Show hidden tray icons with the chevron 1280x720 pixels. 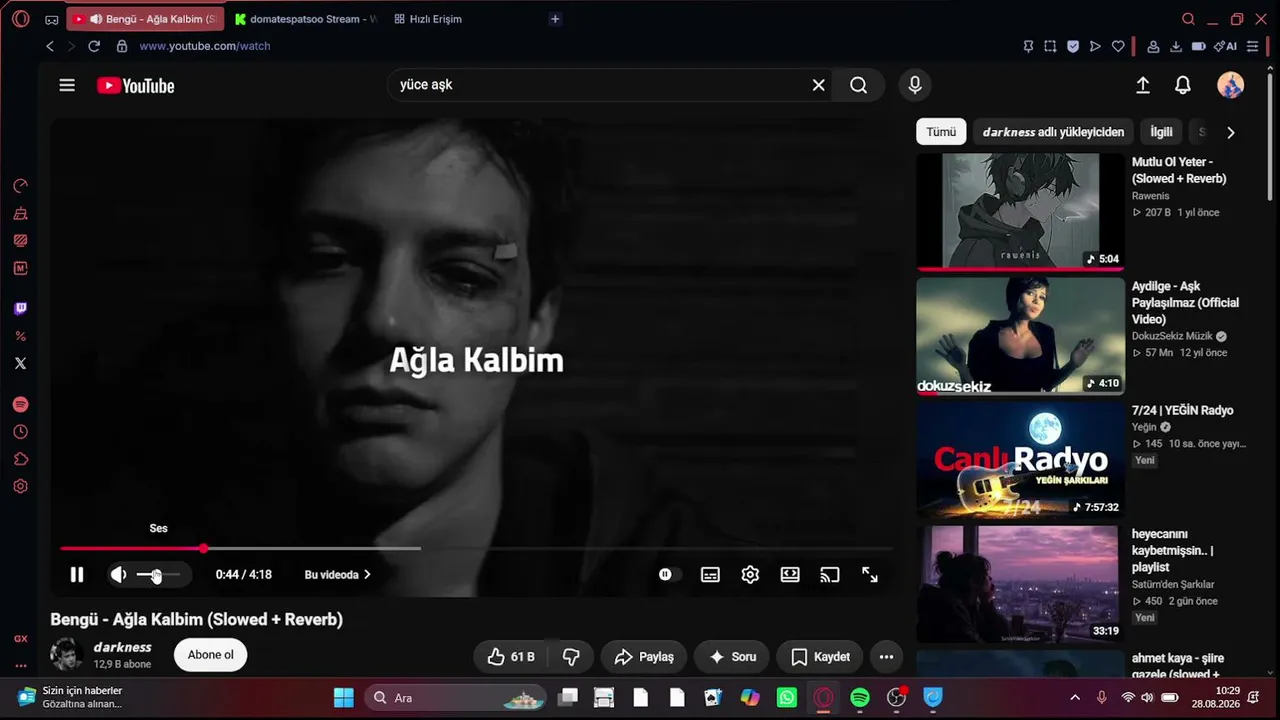coord(1075,698)
